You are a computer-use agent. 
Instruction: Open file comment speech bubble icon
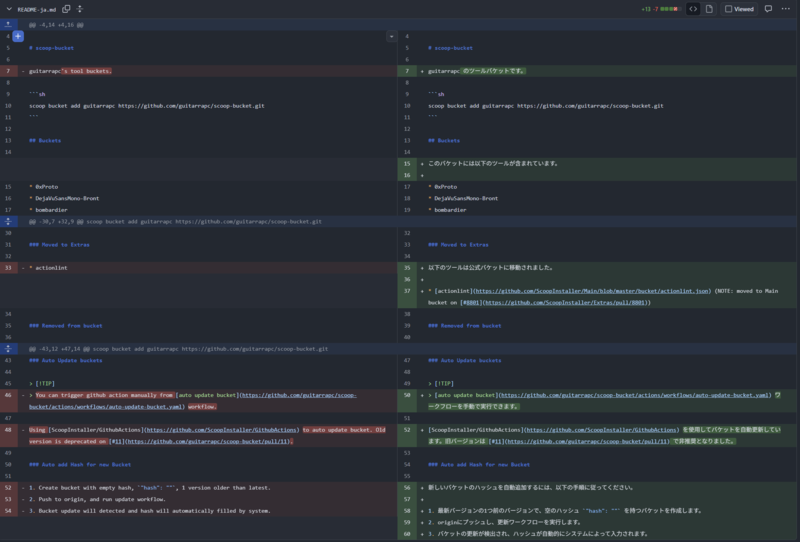pos(768,9)
